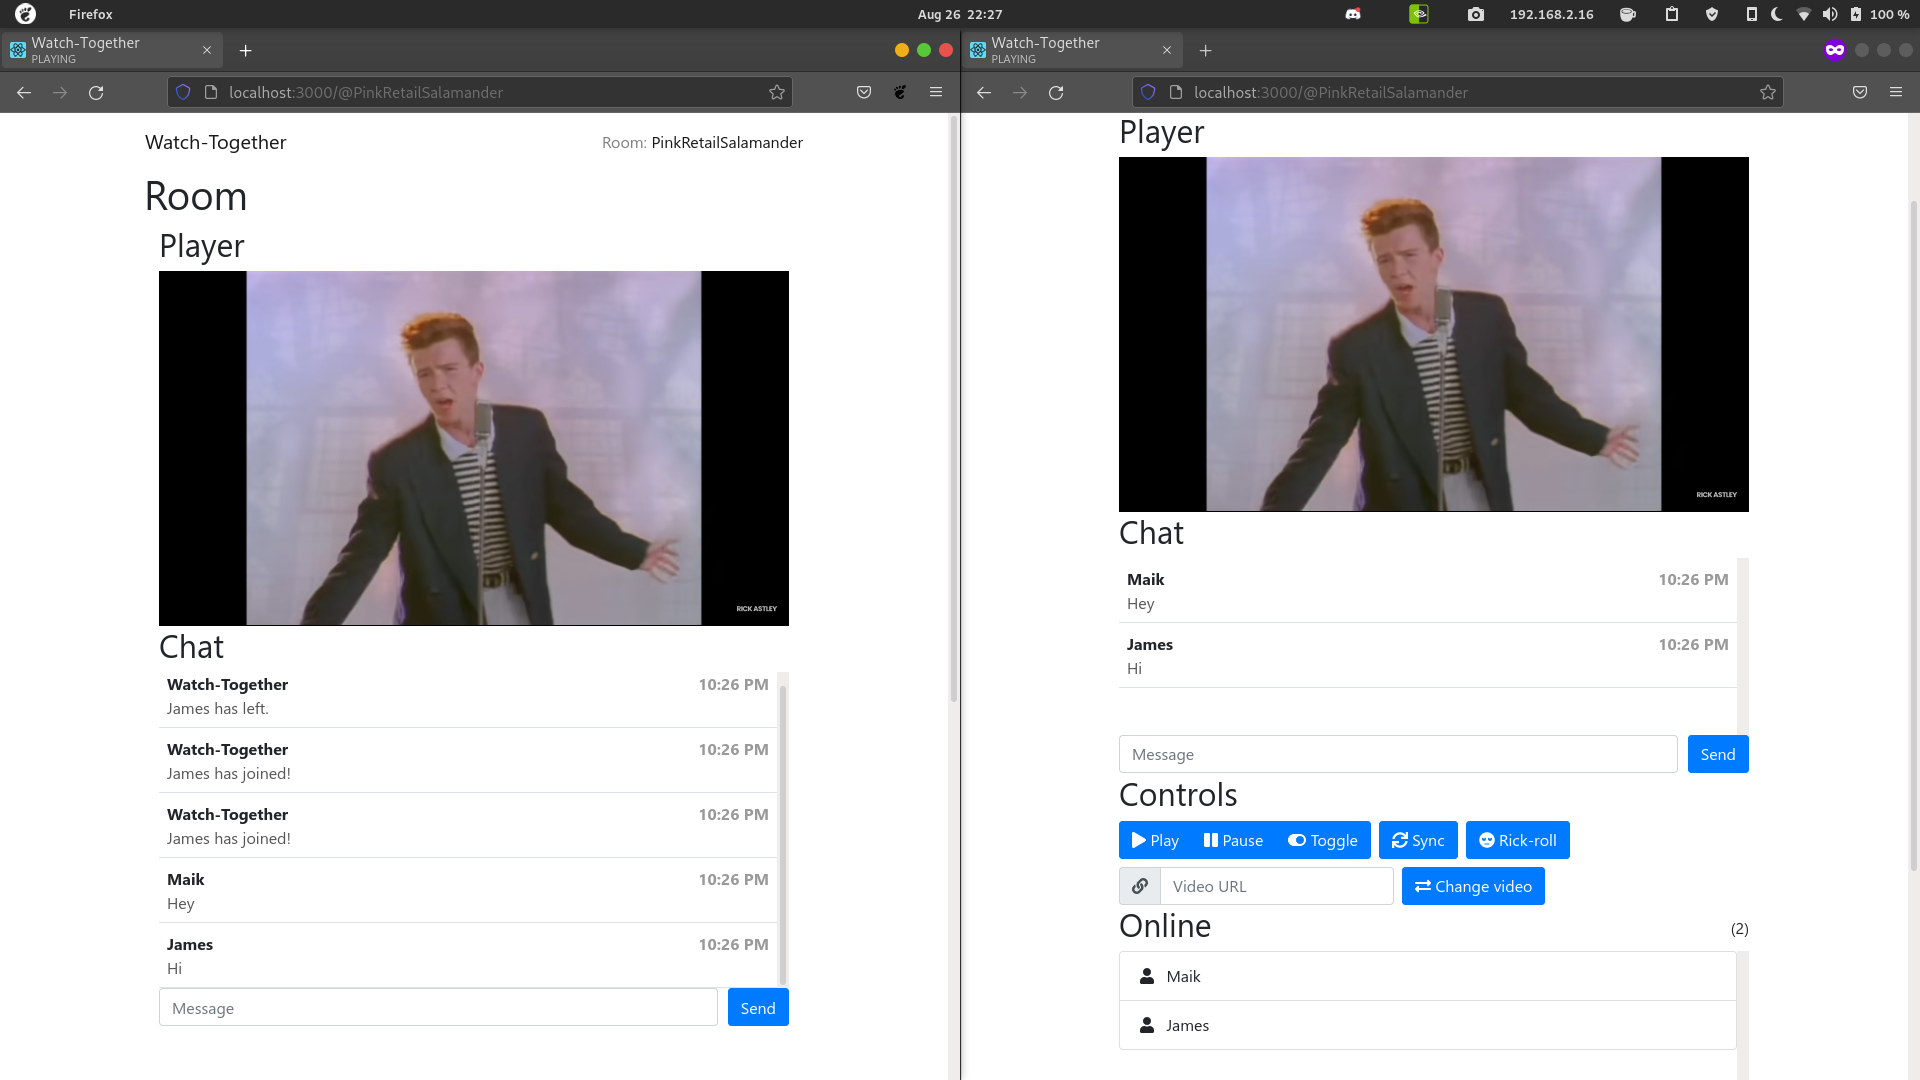Click the 192.168.2.16 IP indicator

[x=1551, y=14]
